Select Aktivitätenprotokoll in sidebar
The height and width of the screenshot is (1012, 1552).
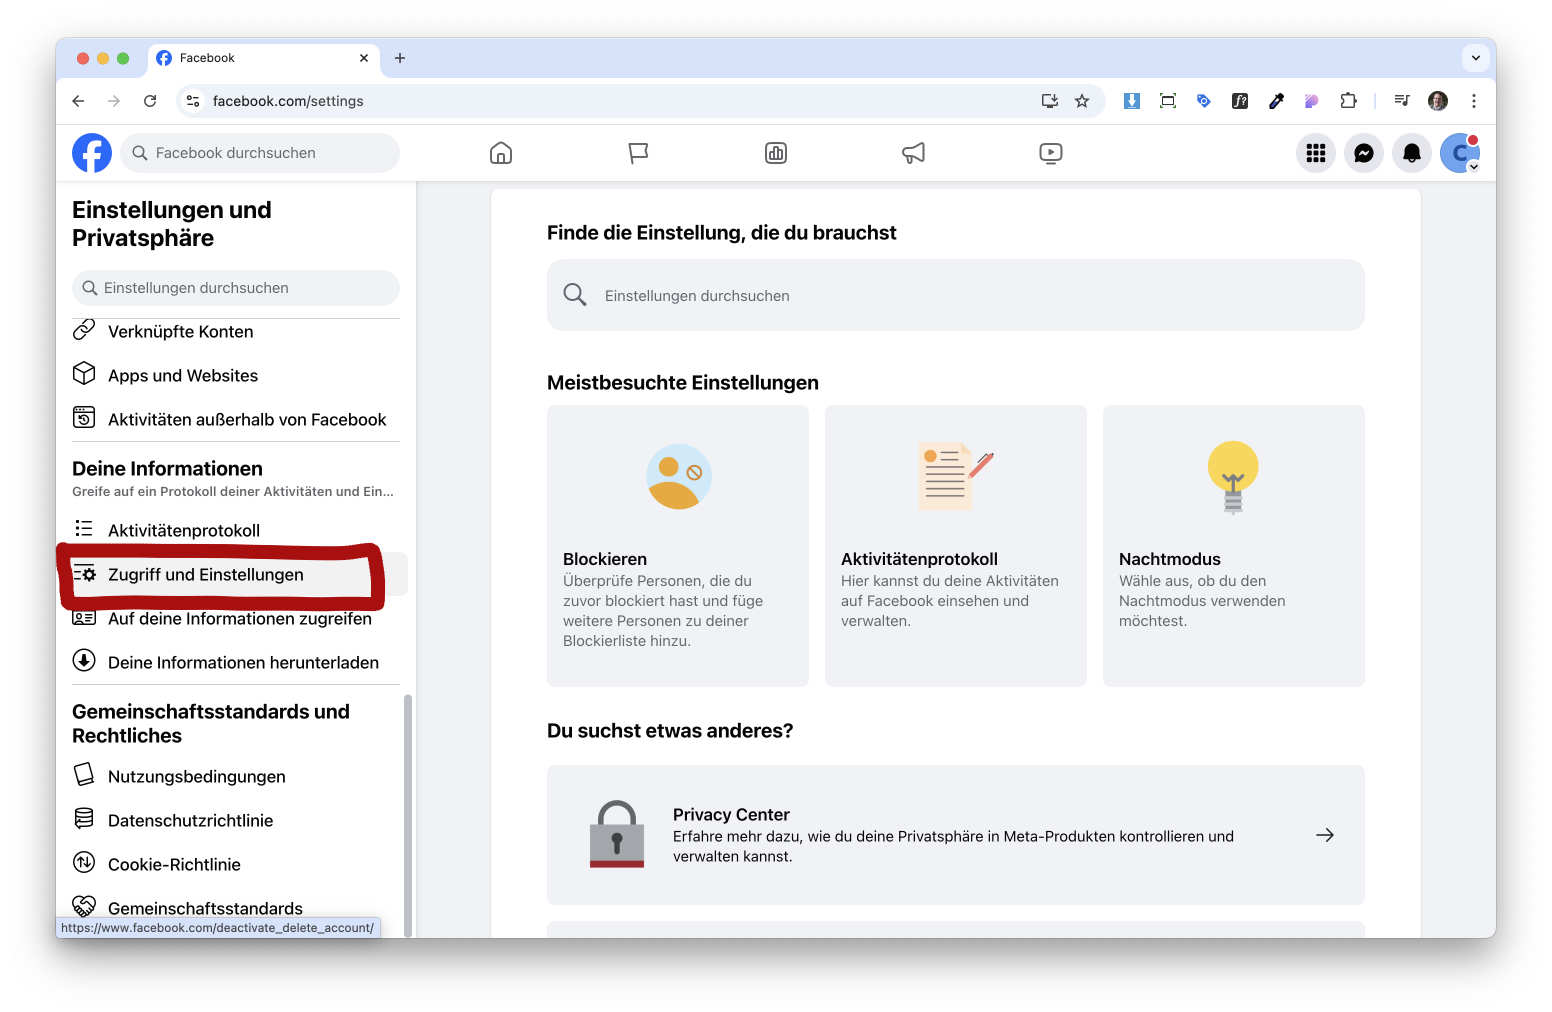tap(184, 530)
